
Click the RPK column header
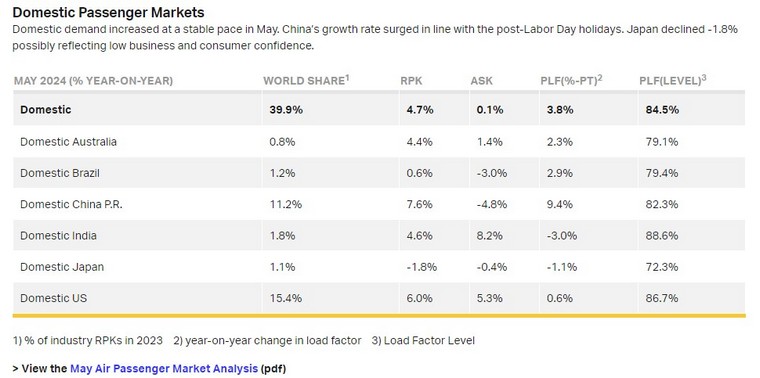point(411,81)
